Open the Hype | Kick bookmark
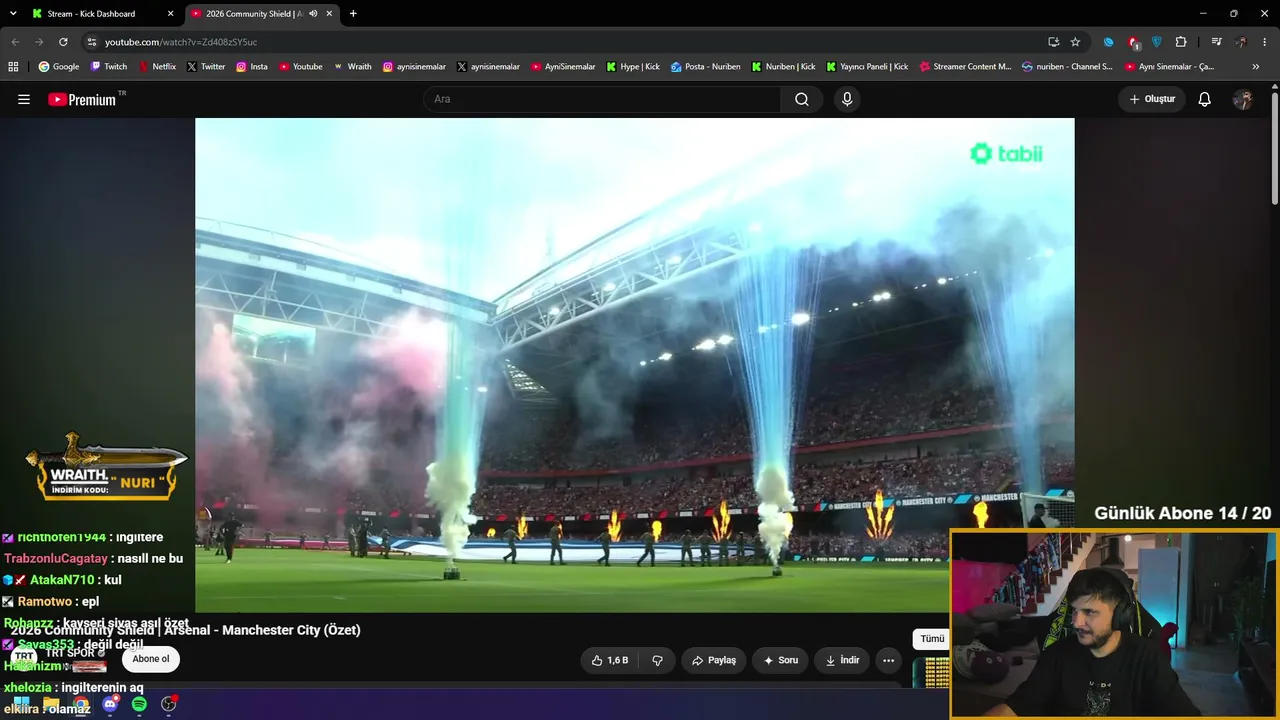1280x720 pixels. coord(633,67)
